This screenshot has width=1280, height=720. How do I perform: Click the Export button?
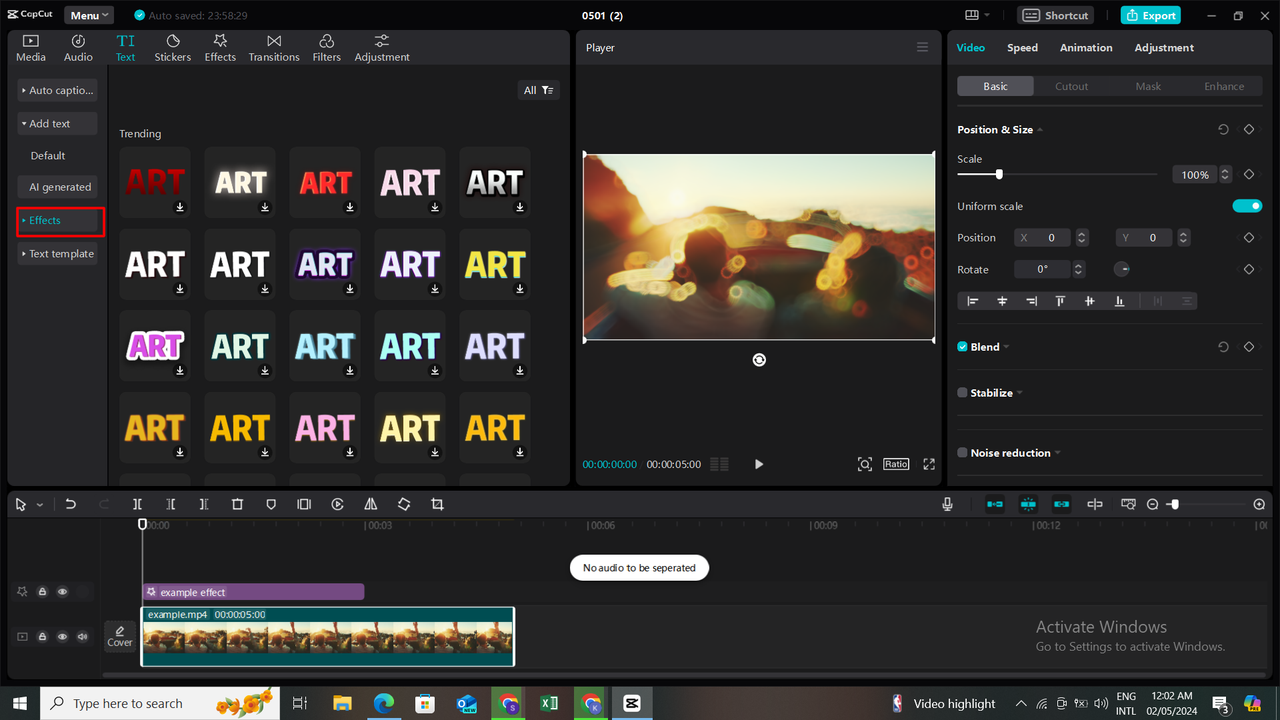click(1150, 15)
